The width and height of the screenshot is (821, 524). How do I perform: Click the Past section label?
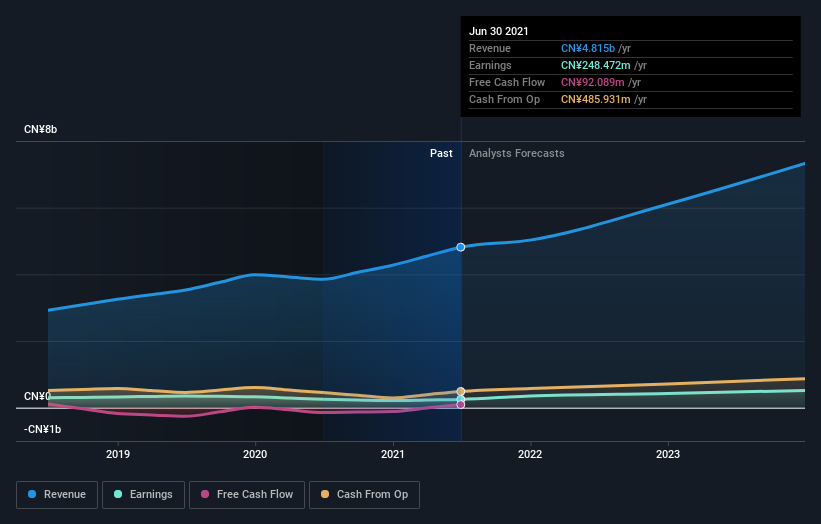pos(441,153)
